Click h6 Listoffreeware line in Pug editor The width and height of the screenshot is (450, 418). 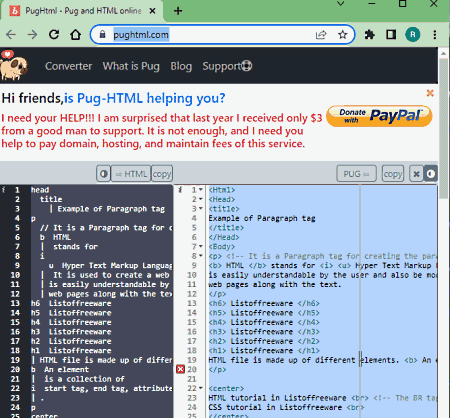click(71, 303)
